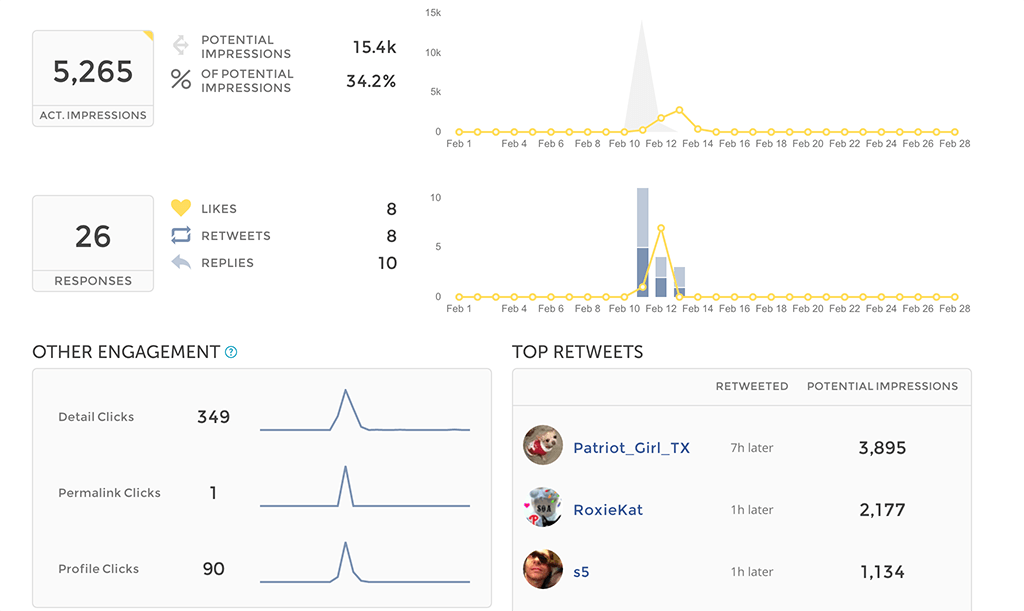Click the Replies reply-arrow icon
The image size is (1024, 611).
pyautogui.click(x=180, y=262)
